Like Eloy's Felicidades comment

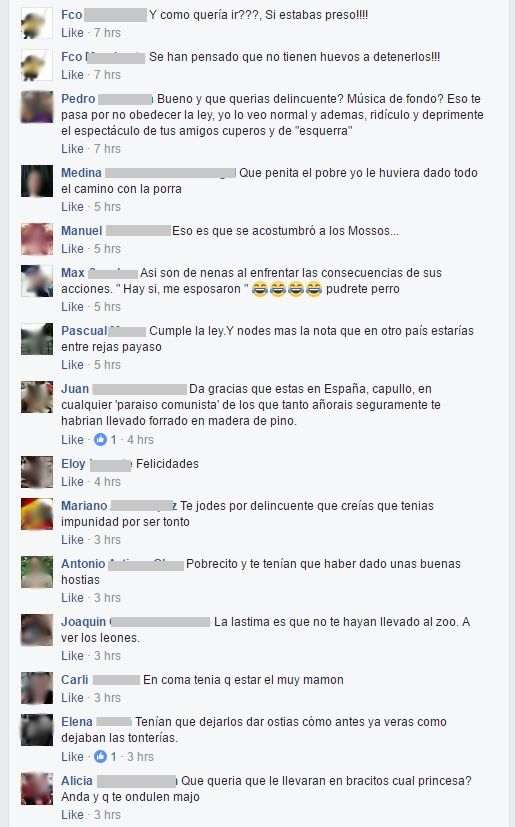(x=72, y=482)
